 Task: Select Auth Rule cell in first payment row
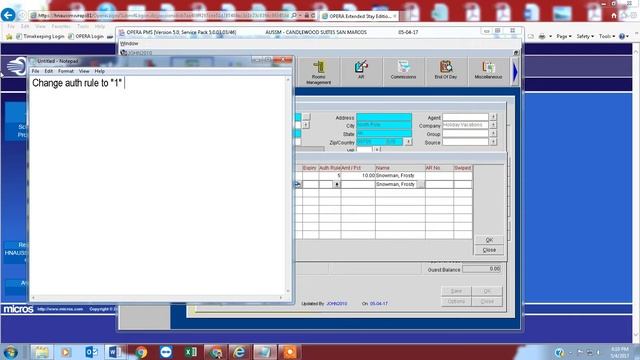[x=330, y=176]
